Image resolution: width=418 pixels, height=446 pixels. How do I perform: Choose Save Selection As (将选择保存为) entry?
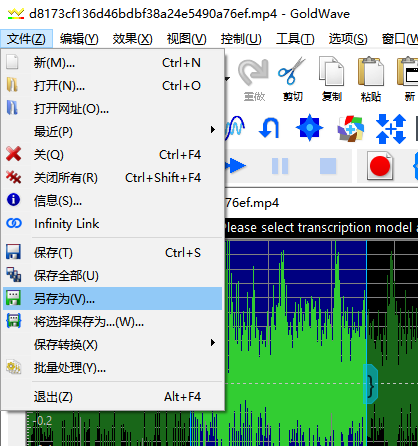(x=112, y=321)
